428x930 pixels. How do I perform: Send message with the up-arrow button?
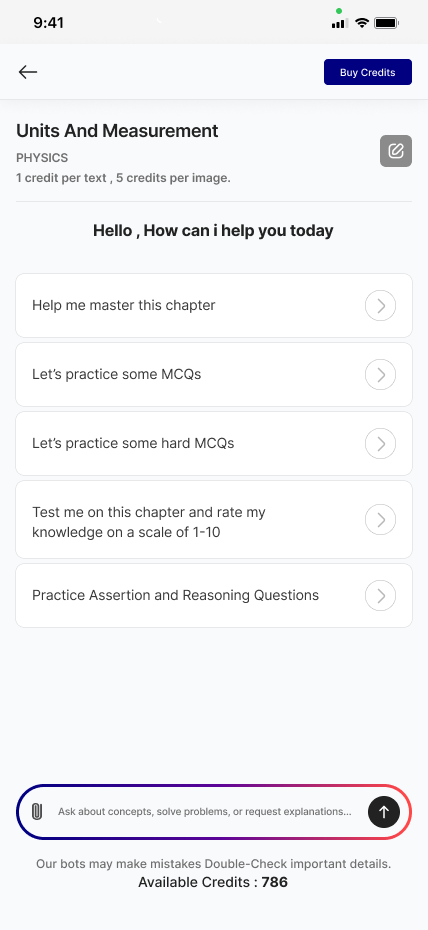point(384,811)
